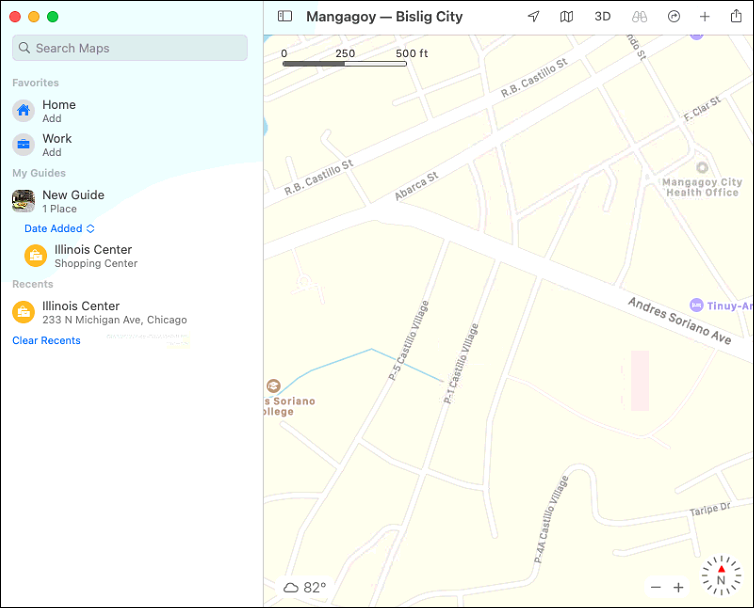Click the 82° weather indicator

click(x=305, y=588)
